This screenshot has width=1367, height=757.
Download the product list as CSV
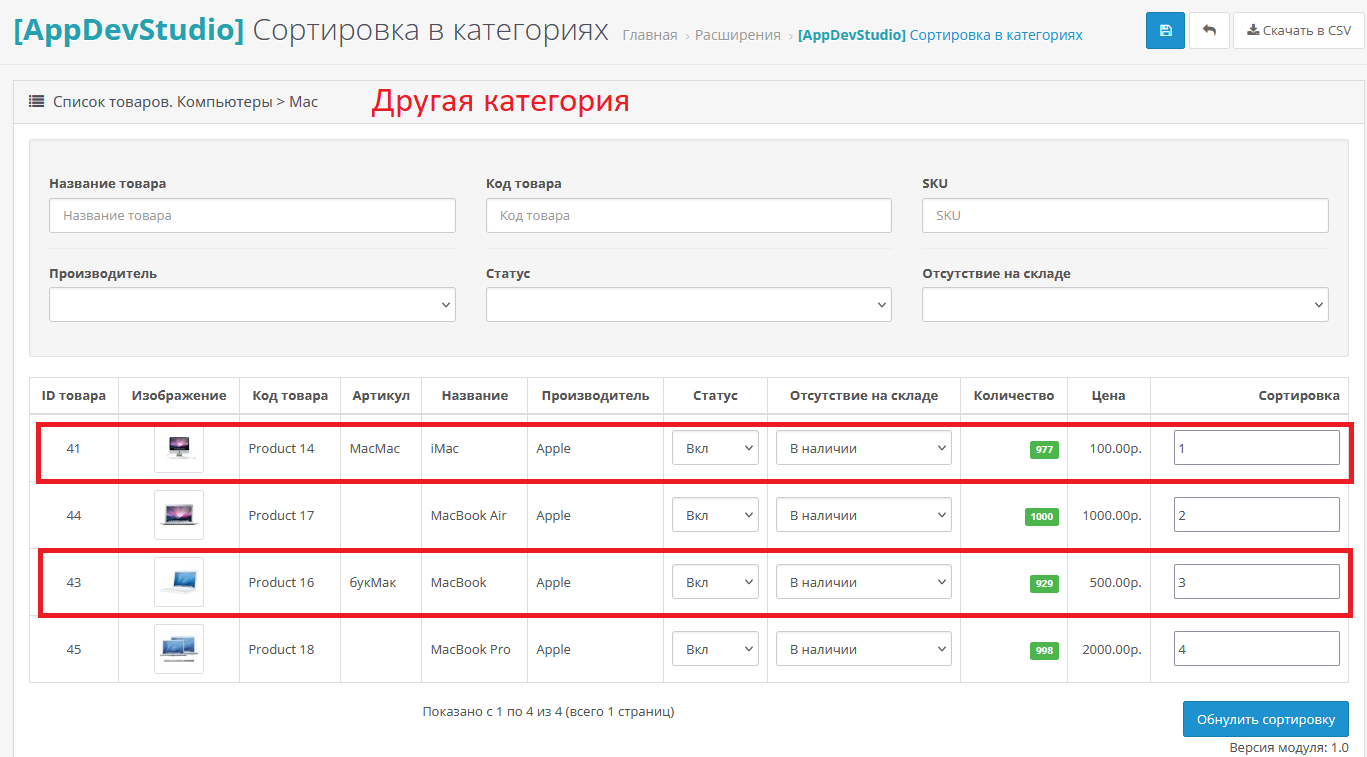1298,31
